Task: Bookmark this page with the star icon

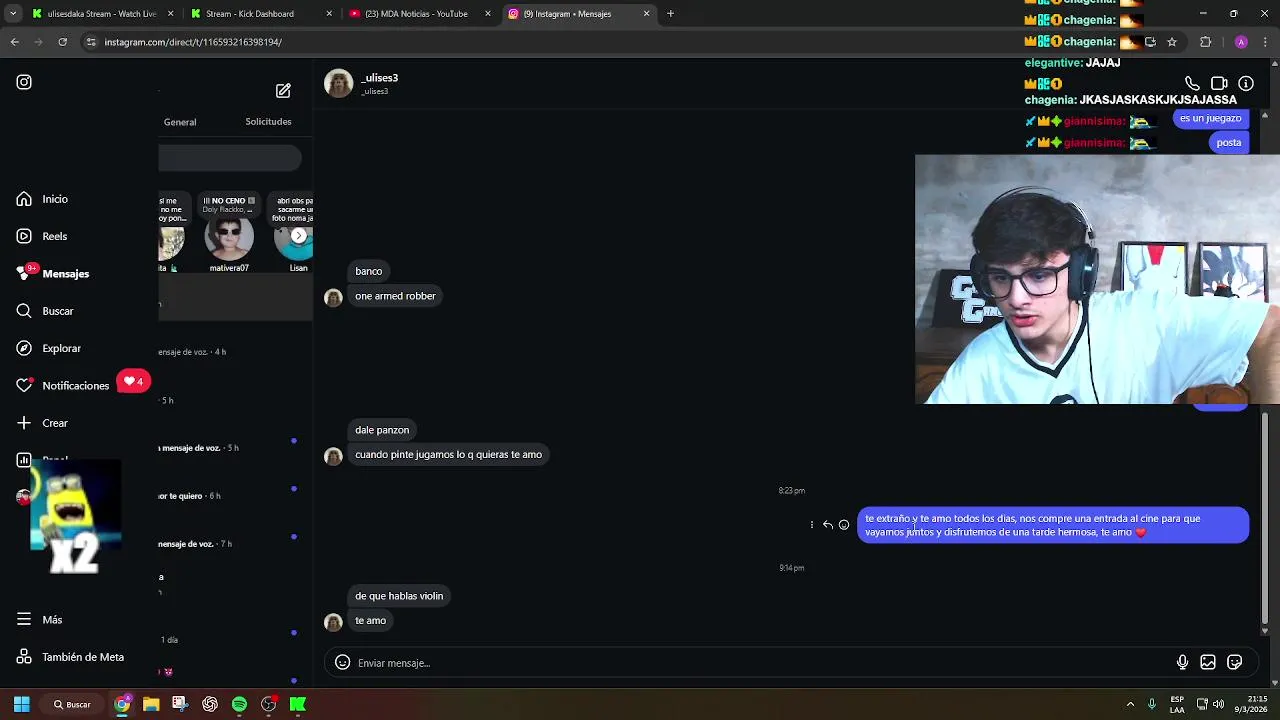Action: (1172, 42)
